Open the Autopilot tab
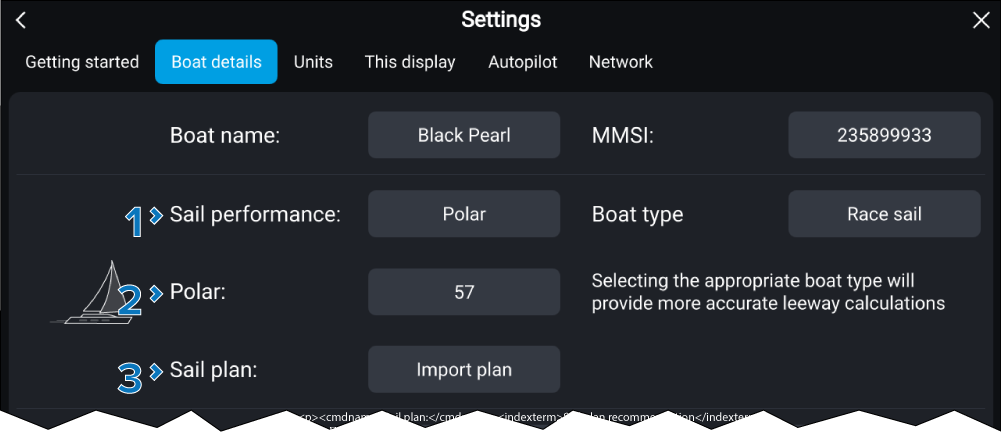 click(523, 62)
